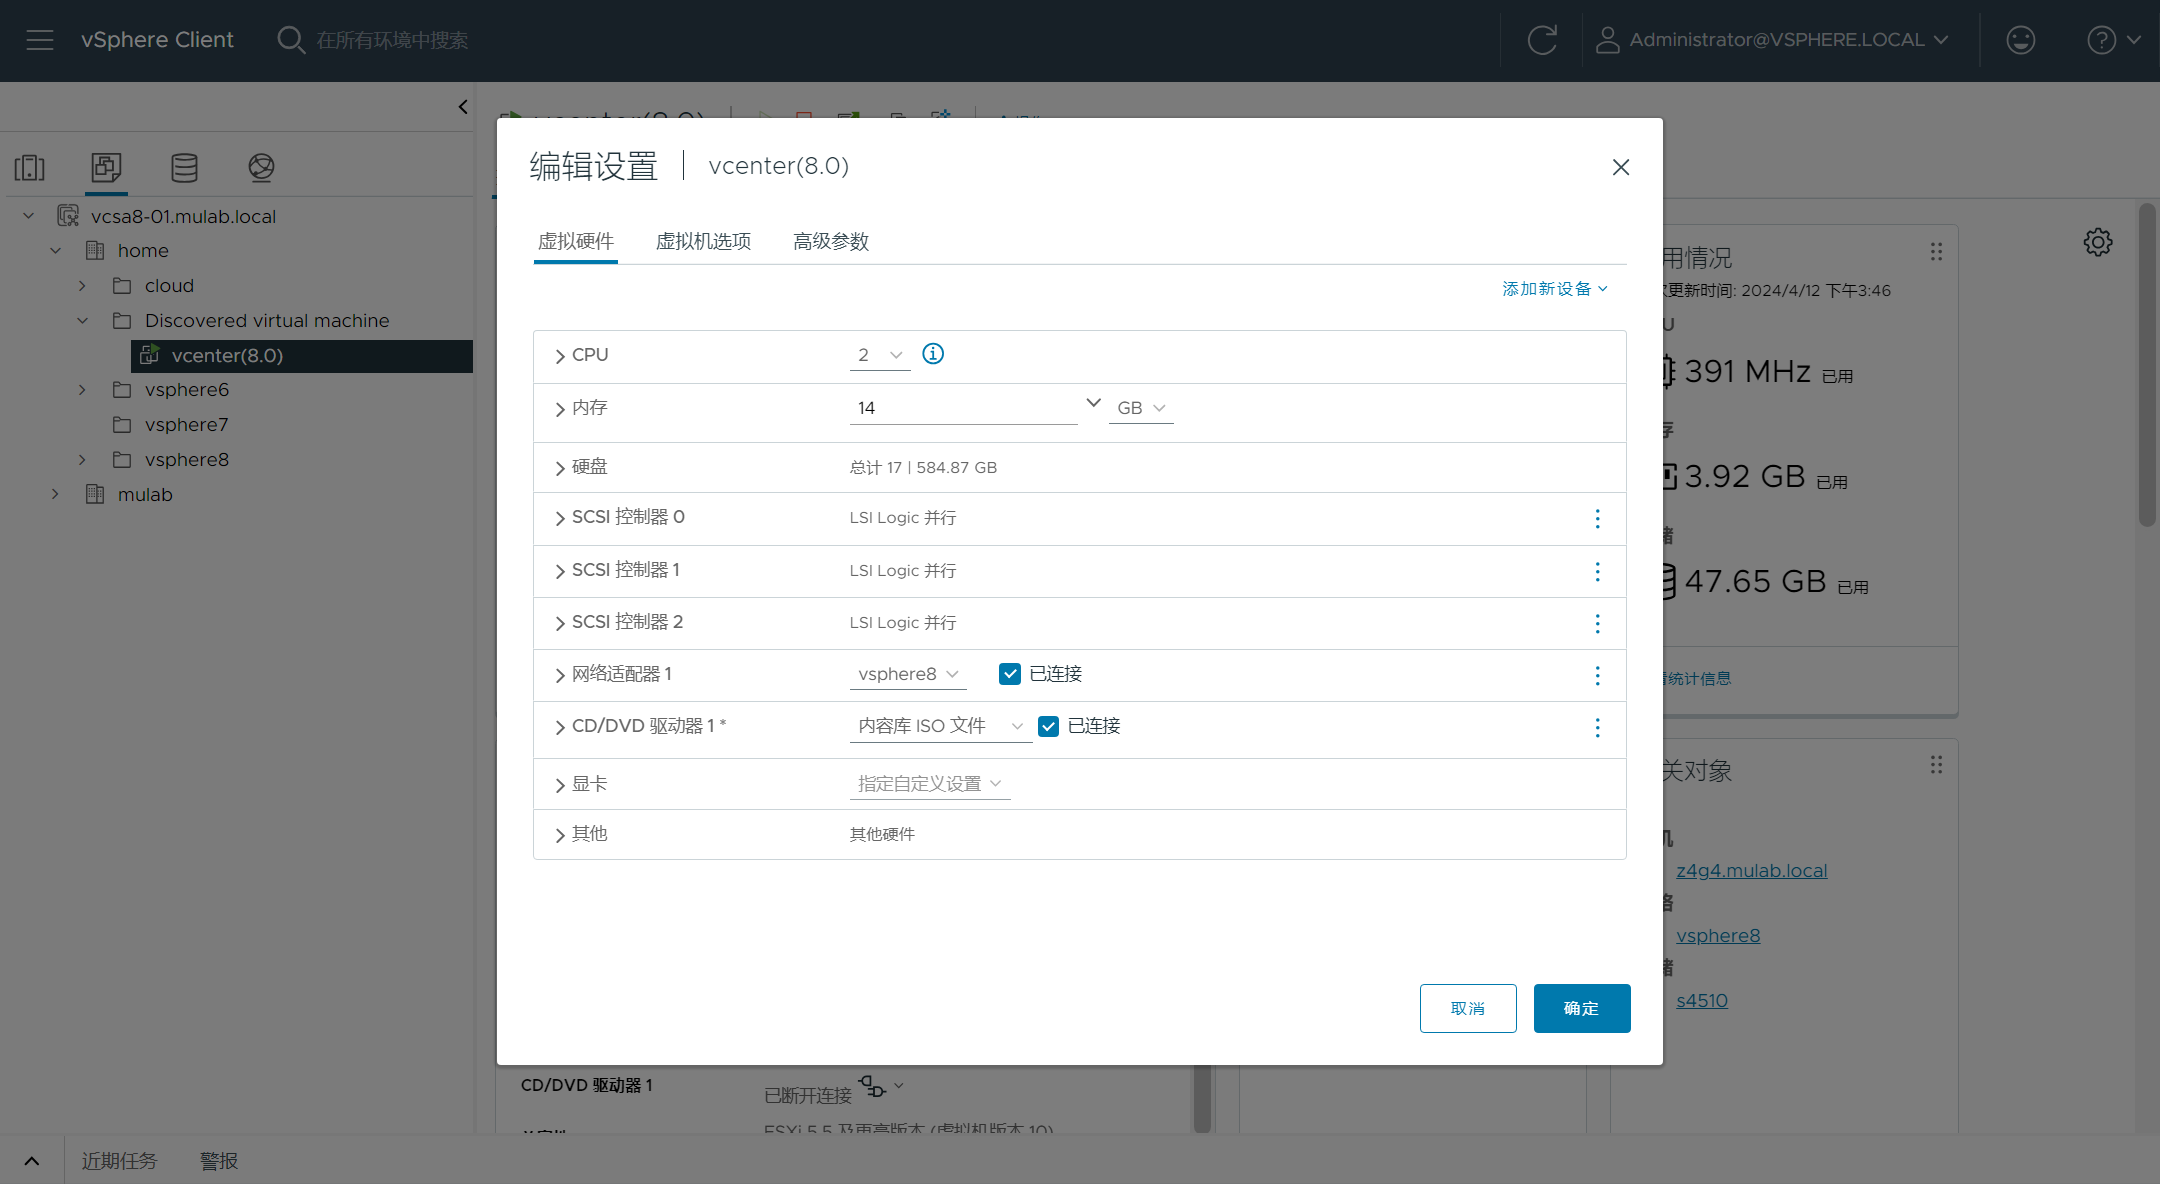2160x1184 pixels.
Task: Expand the 其他 row
Action: (560, 835)
